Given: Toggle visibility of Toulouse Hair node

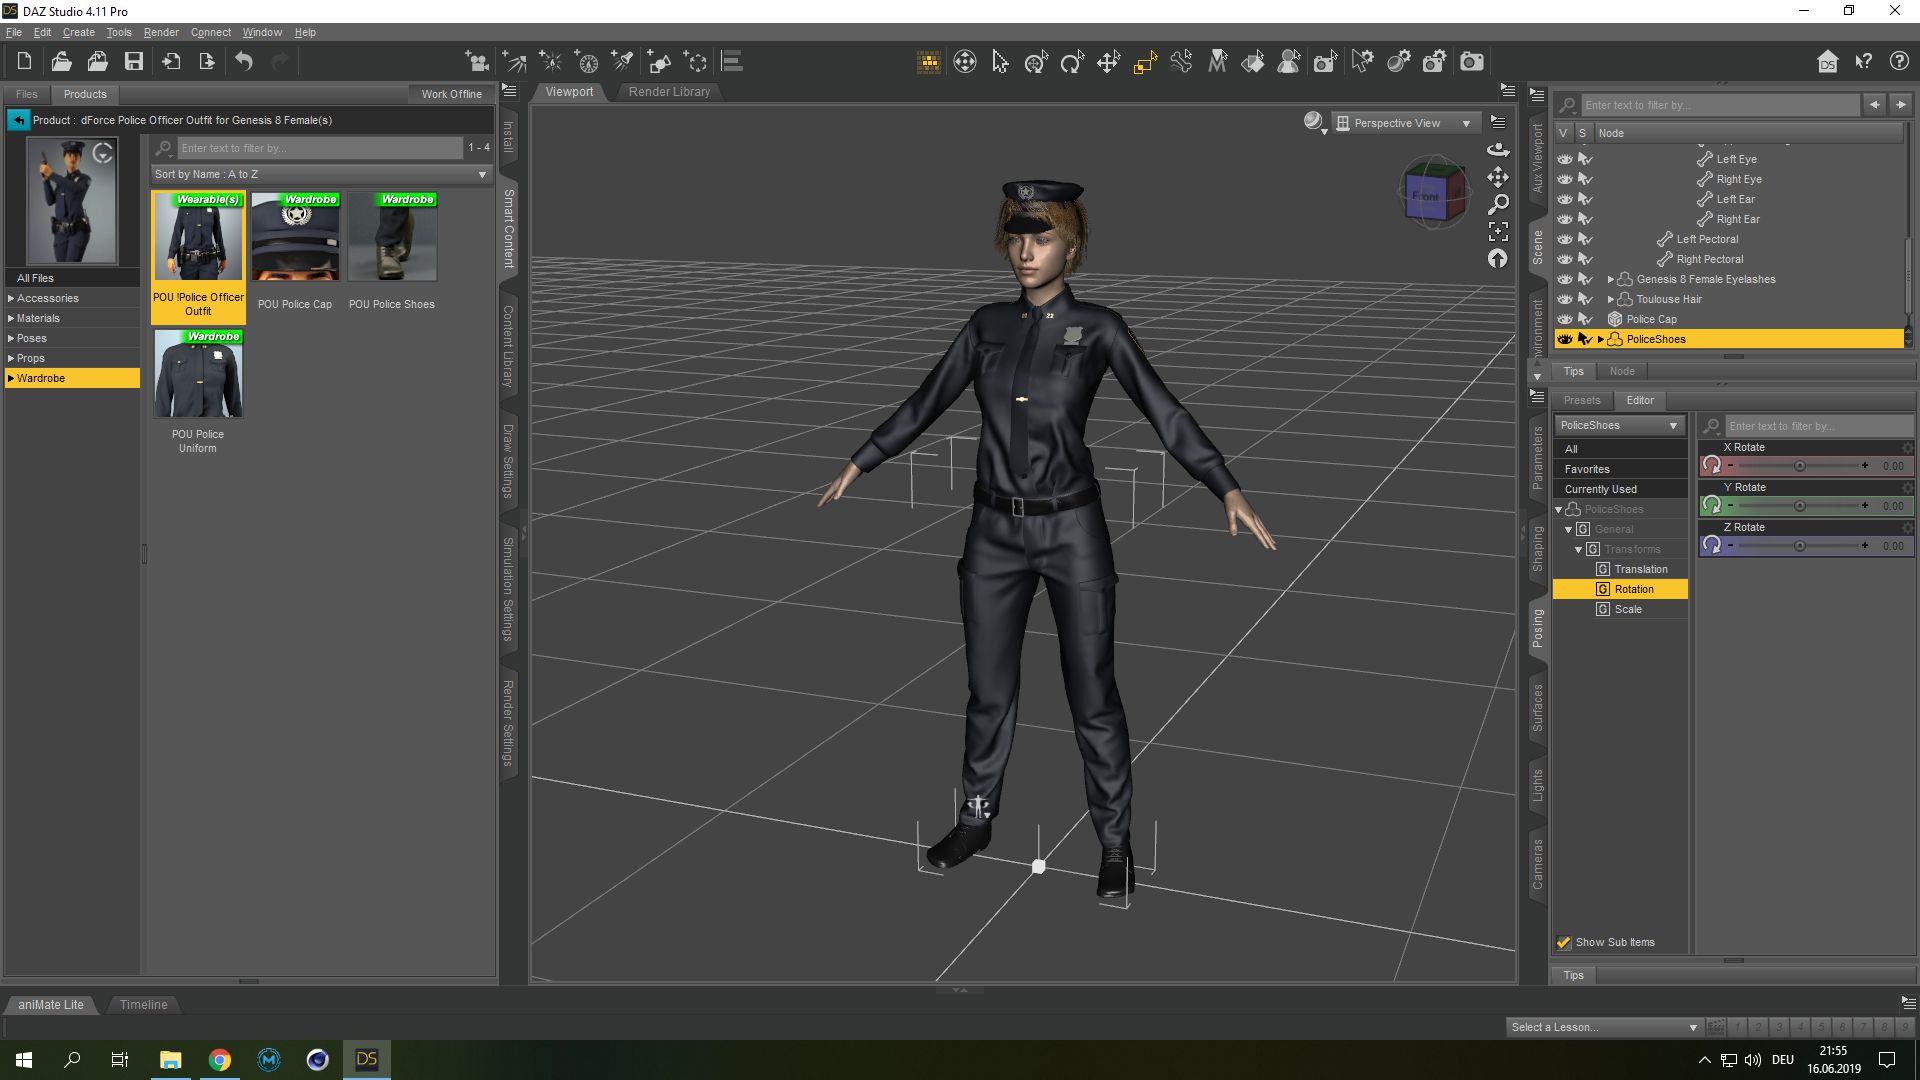Looking at the screenshot, I should pyautogui.click(x=1565, y=299).
